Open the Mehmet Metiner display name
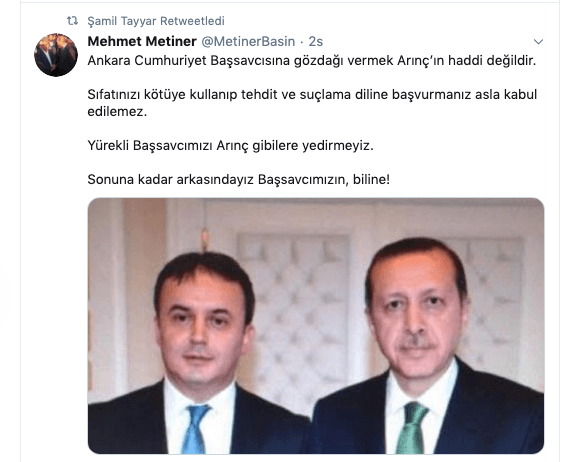 click(x=142, y=41)
